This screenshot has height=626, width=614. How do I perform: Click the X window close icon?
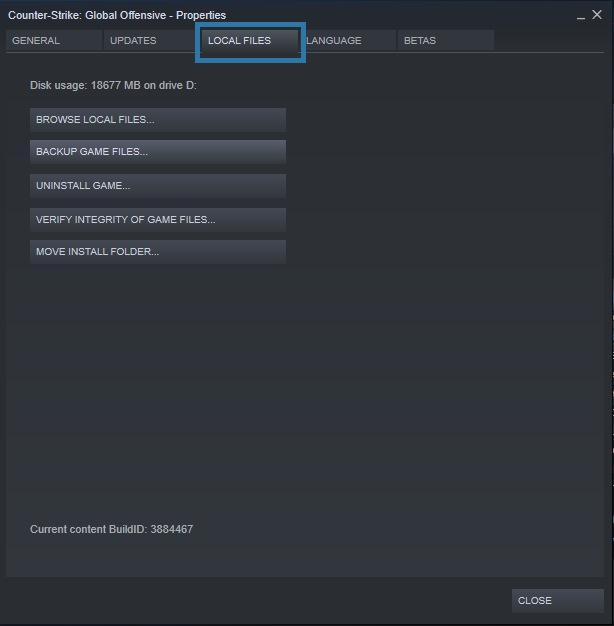pyautogui.click(x=597, y=15)
